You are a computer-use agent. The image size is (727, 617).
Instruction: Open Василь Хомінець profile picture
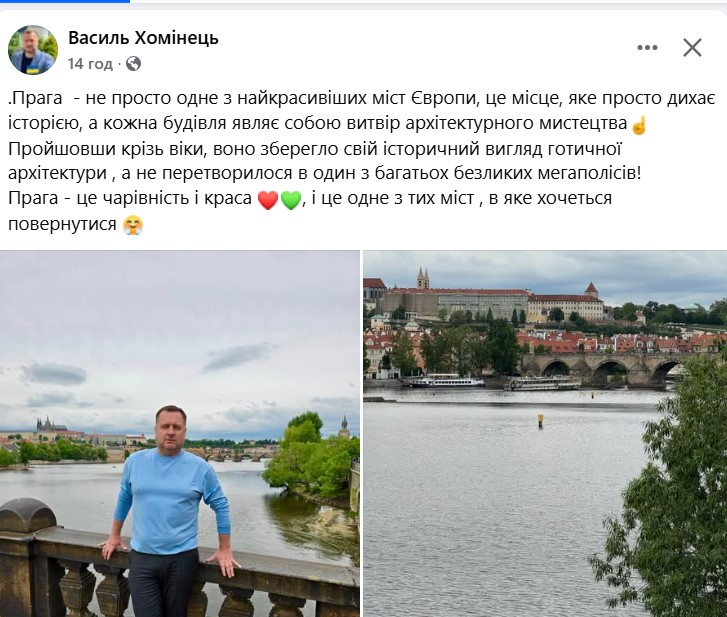(33, 50)
